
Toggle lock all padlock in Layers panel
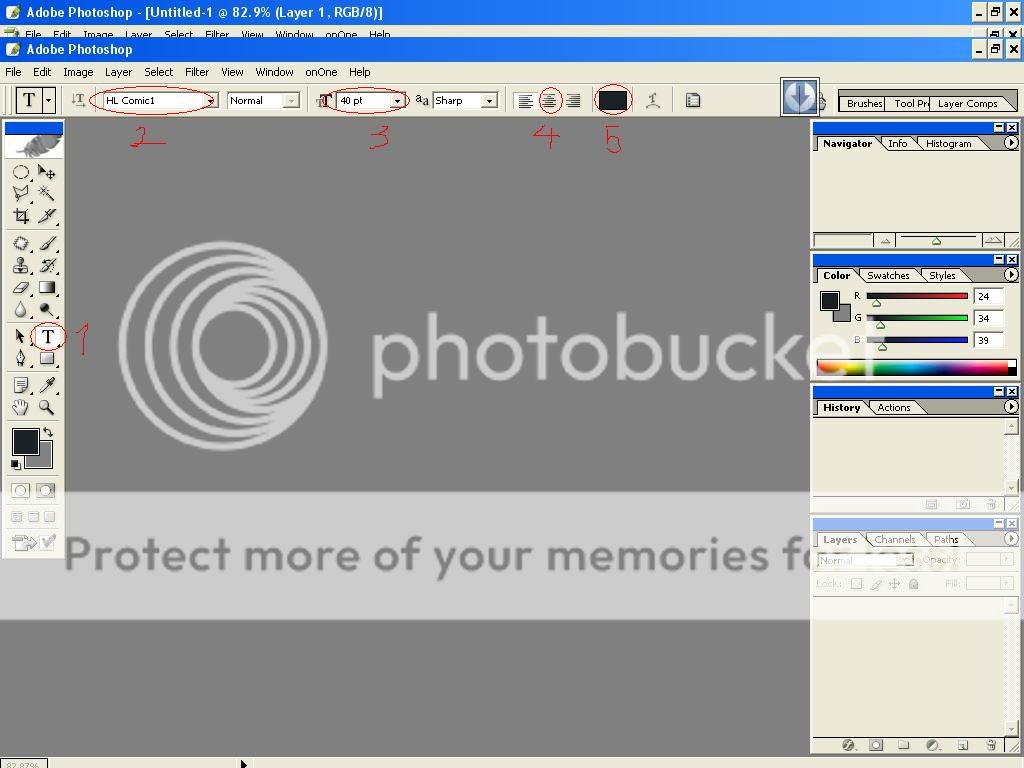[x=914, y=584]
